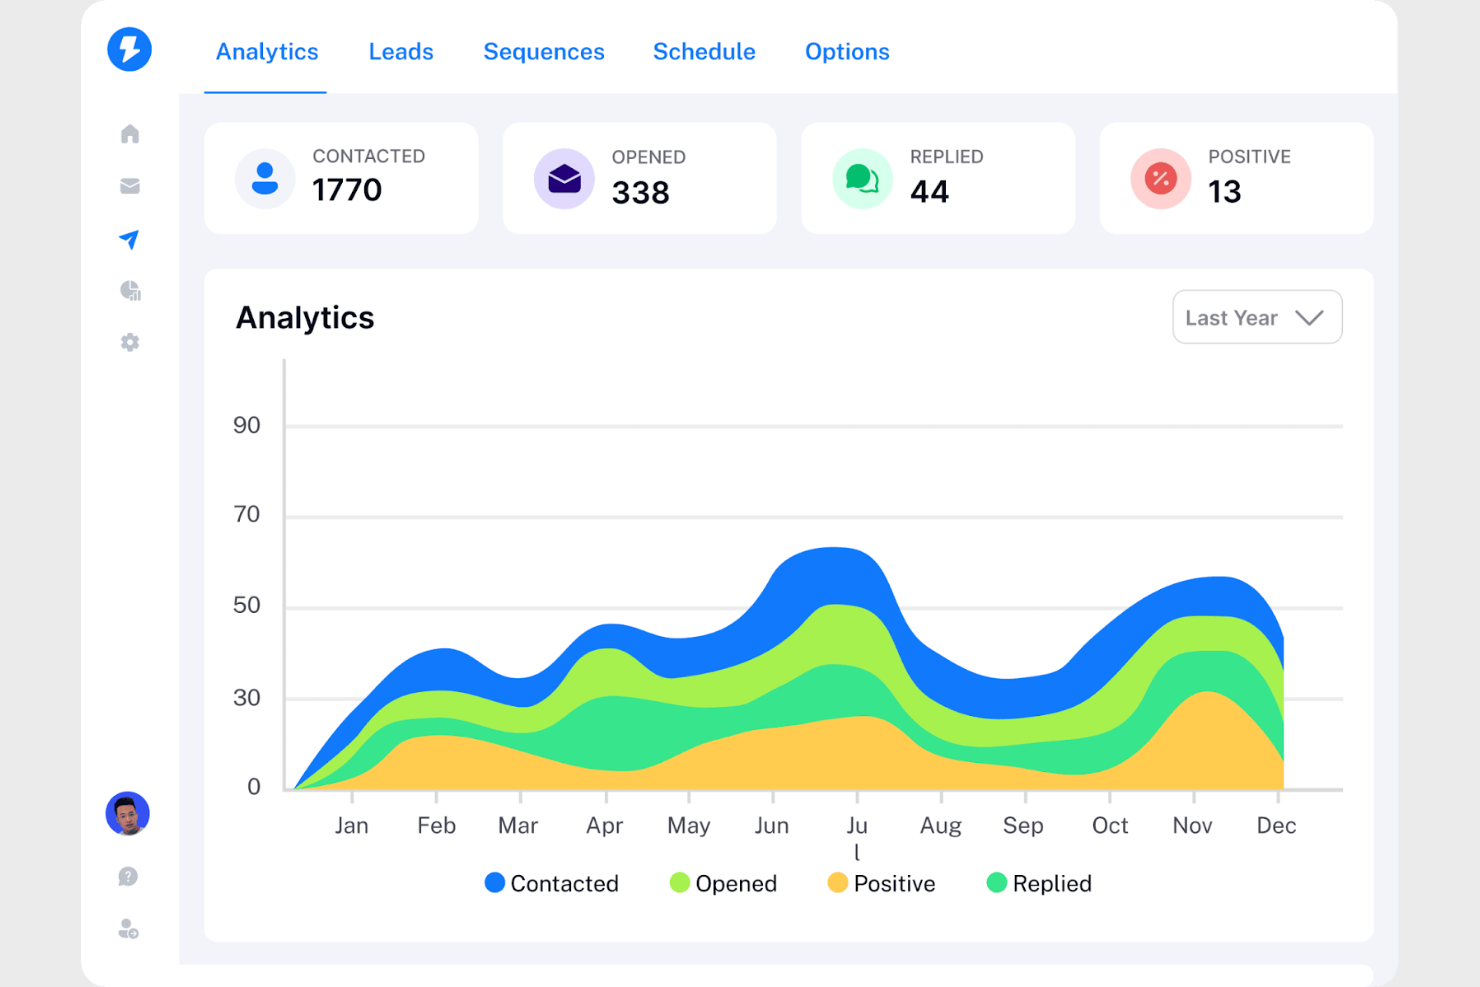Toggle the Opened series in the chart legend
1480x987 pixels.
coord(723,883)
